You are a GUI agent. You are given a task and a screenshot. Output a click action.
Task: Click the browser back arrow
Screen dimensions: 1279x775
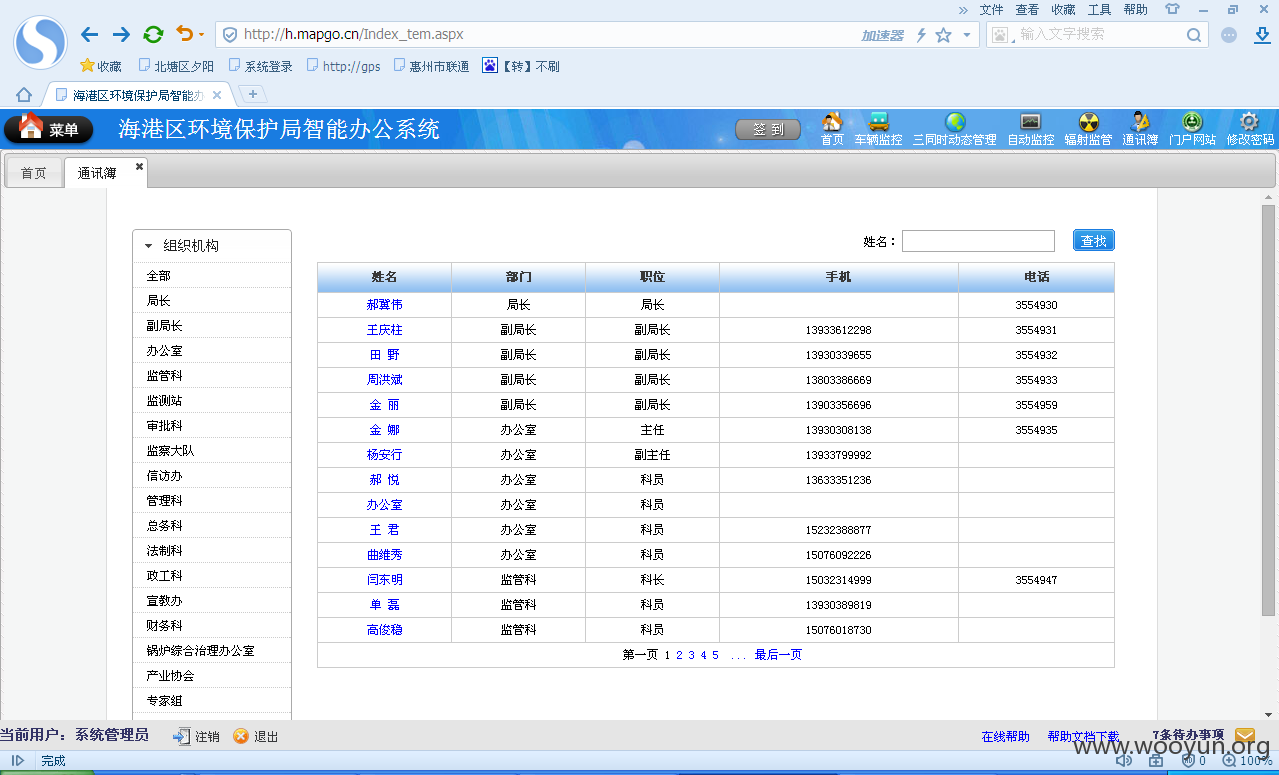pos(90,35)
